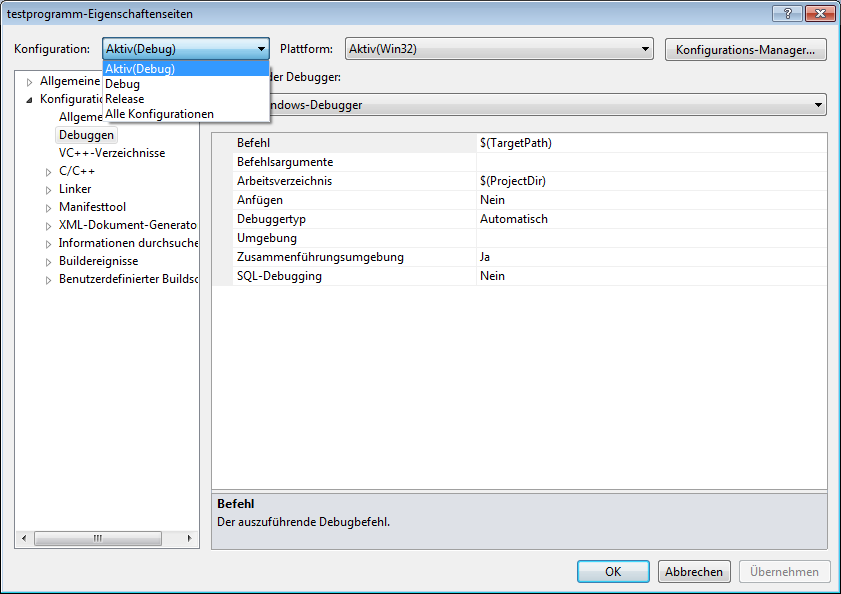Click the help question mark icon

click(788, 13)
